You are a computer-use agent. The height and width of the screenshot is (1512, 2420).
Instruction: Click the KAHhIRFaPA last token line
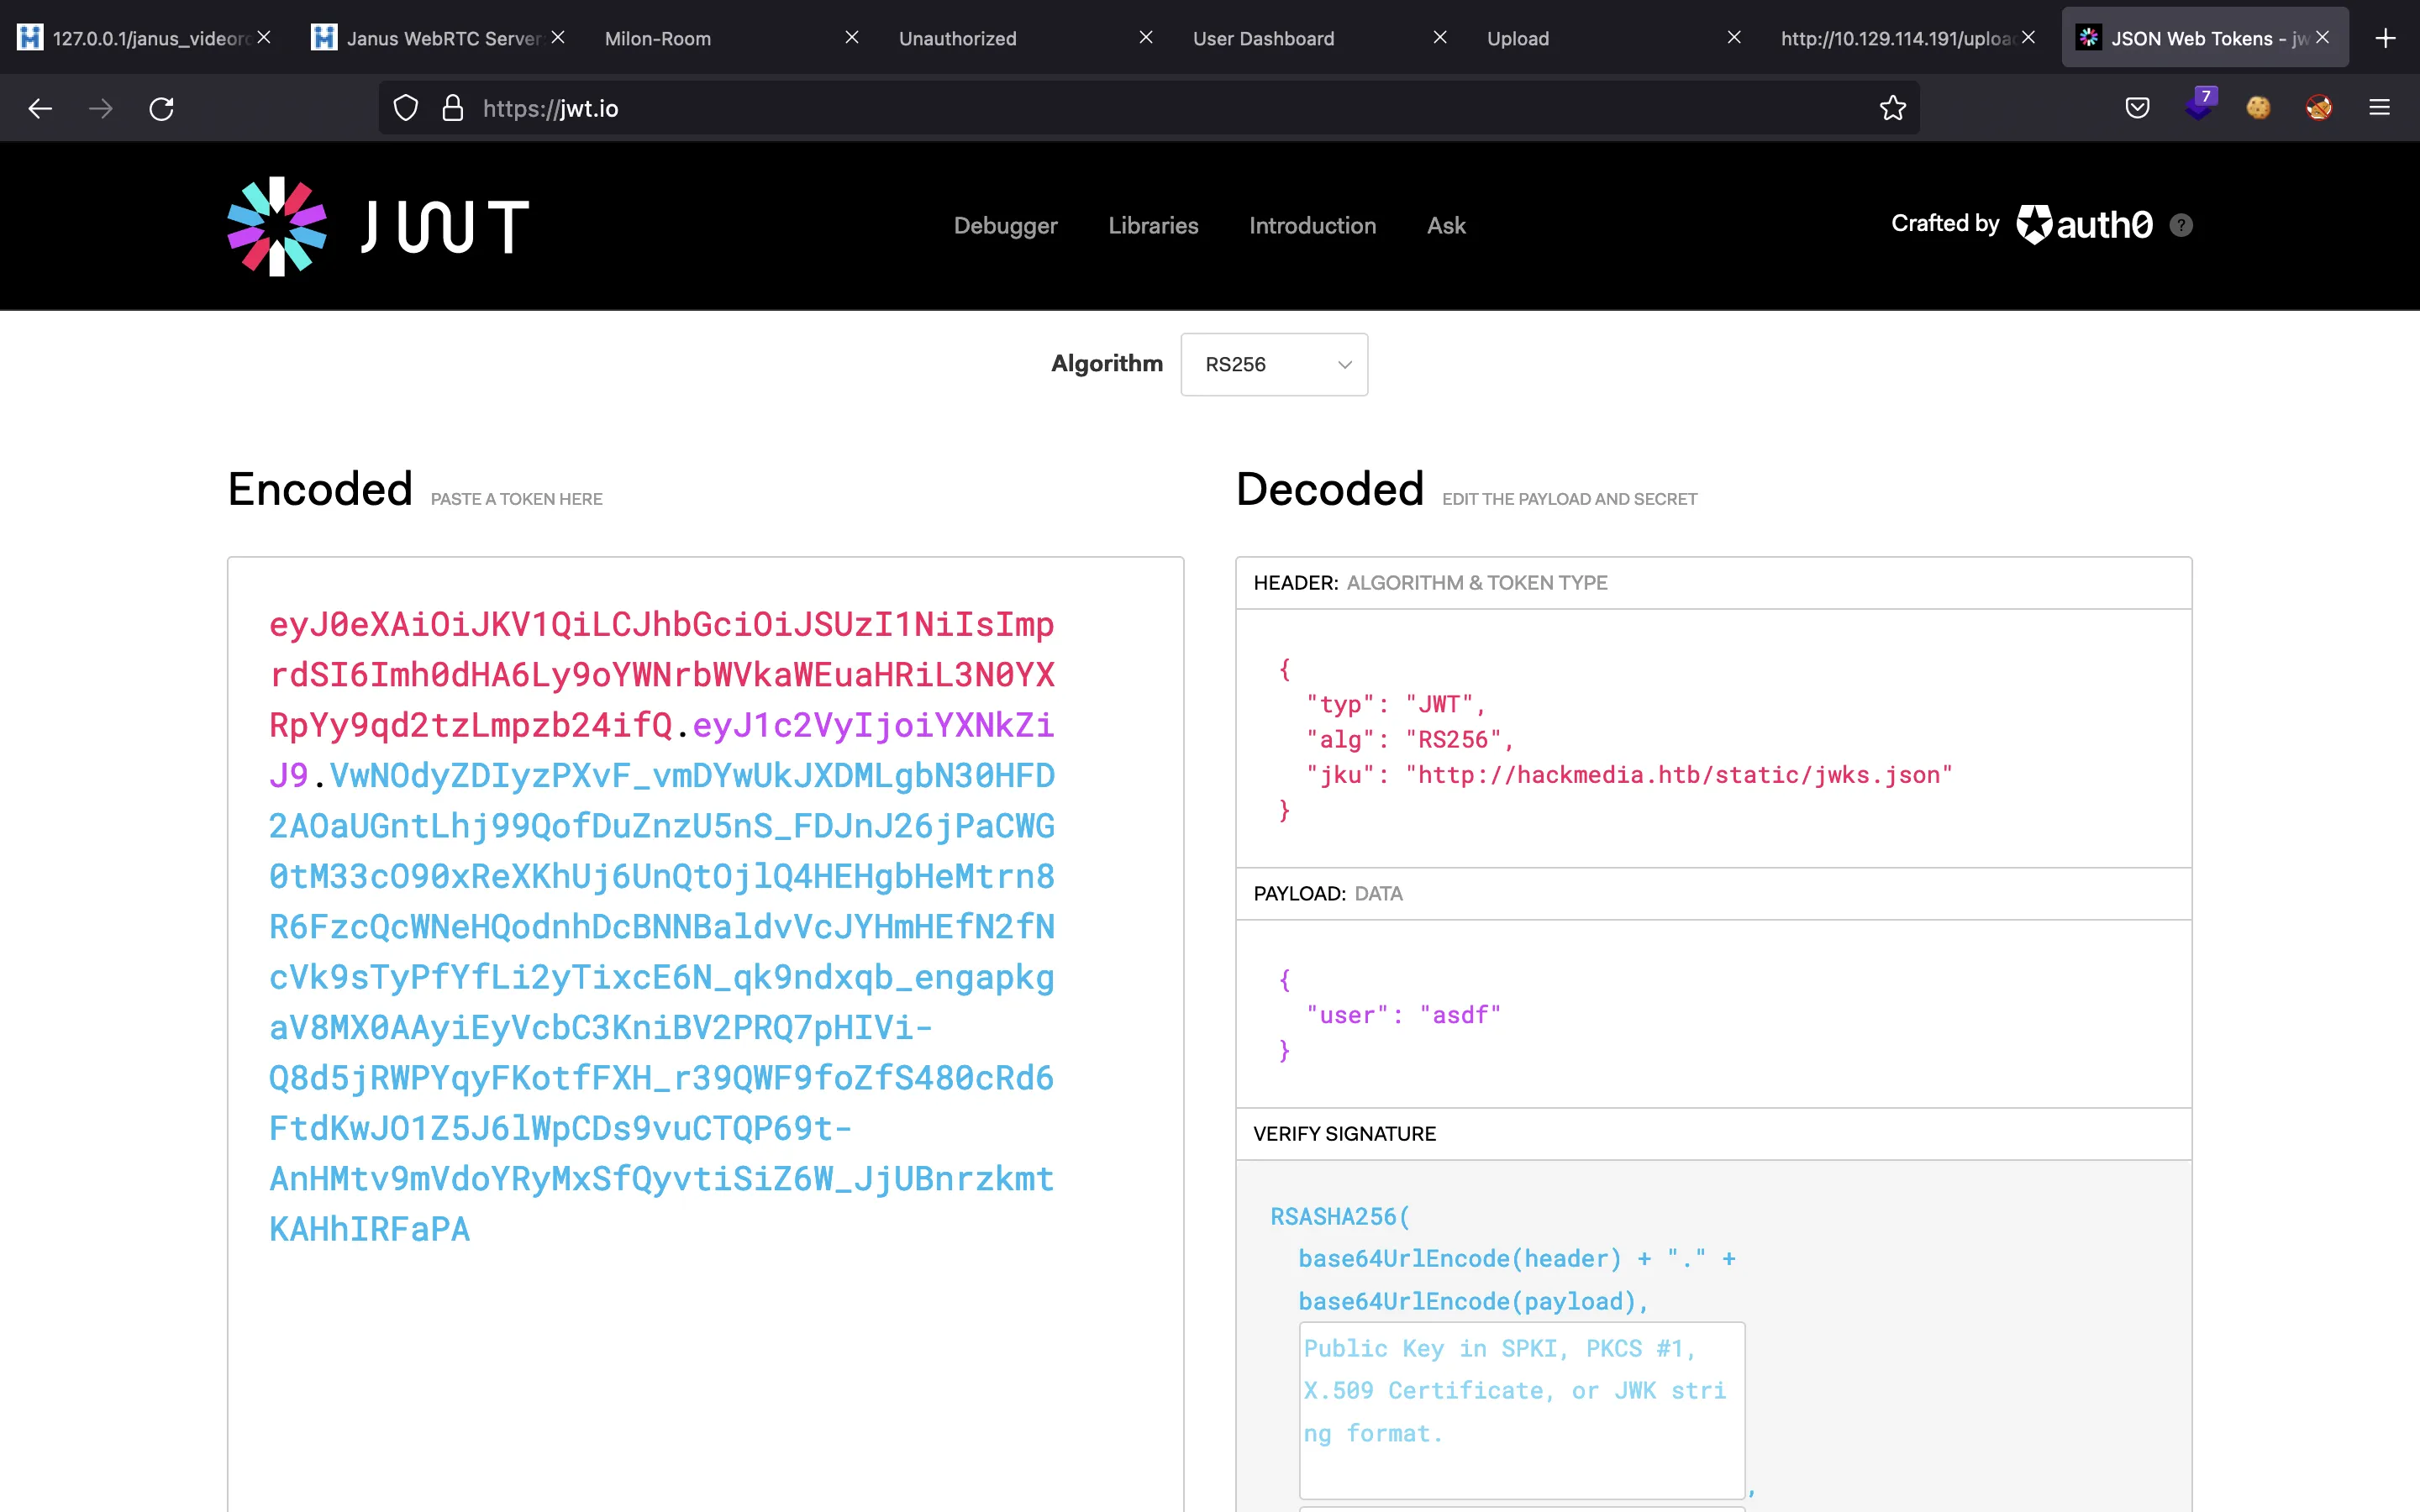pyautogui.click(x=369, y=1229)
